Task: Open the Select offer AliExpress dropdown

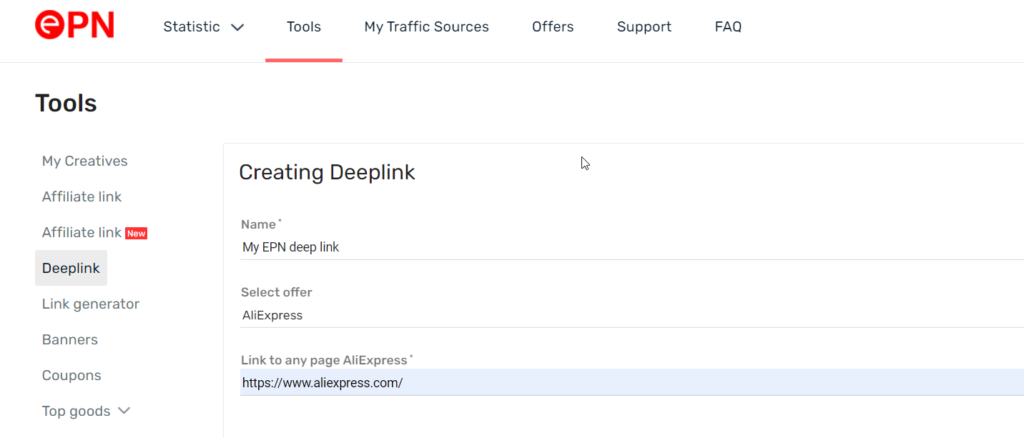Action: (x=632, y=316)
